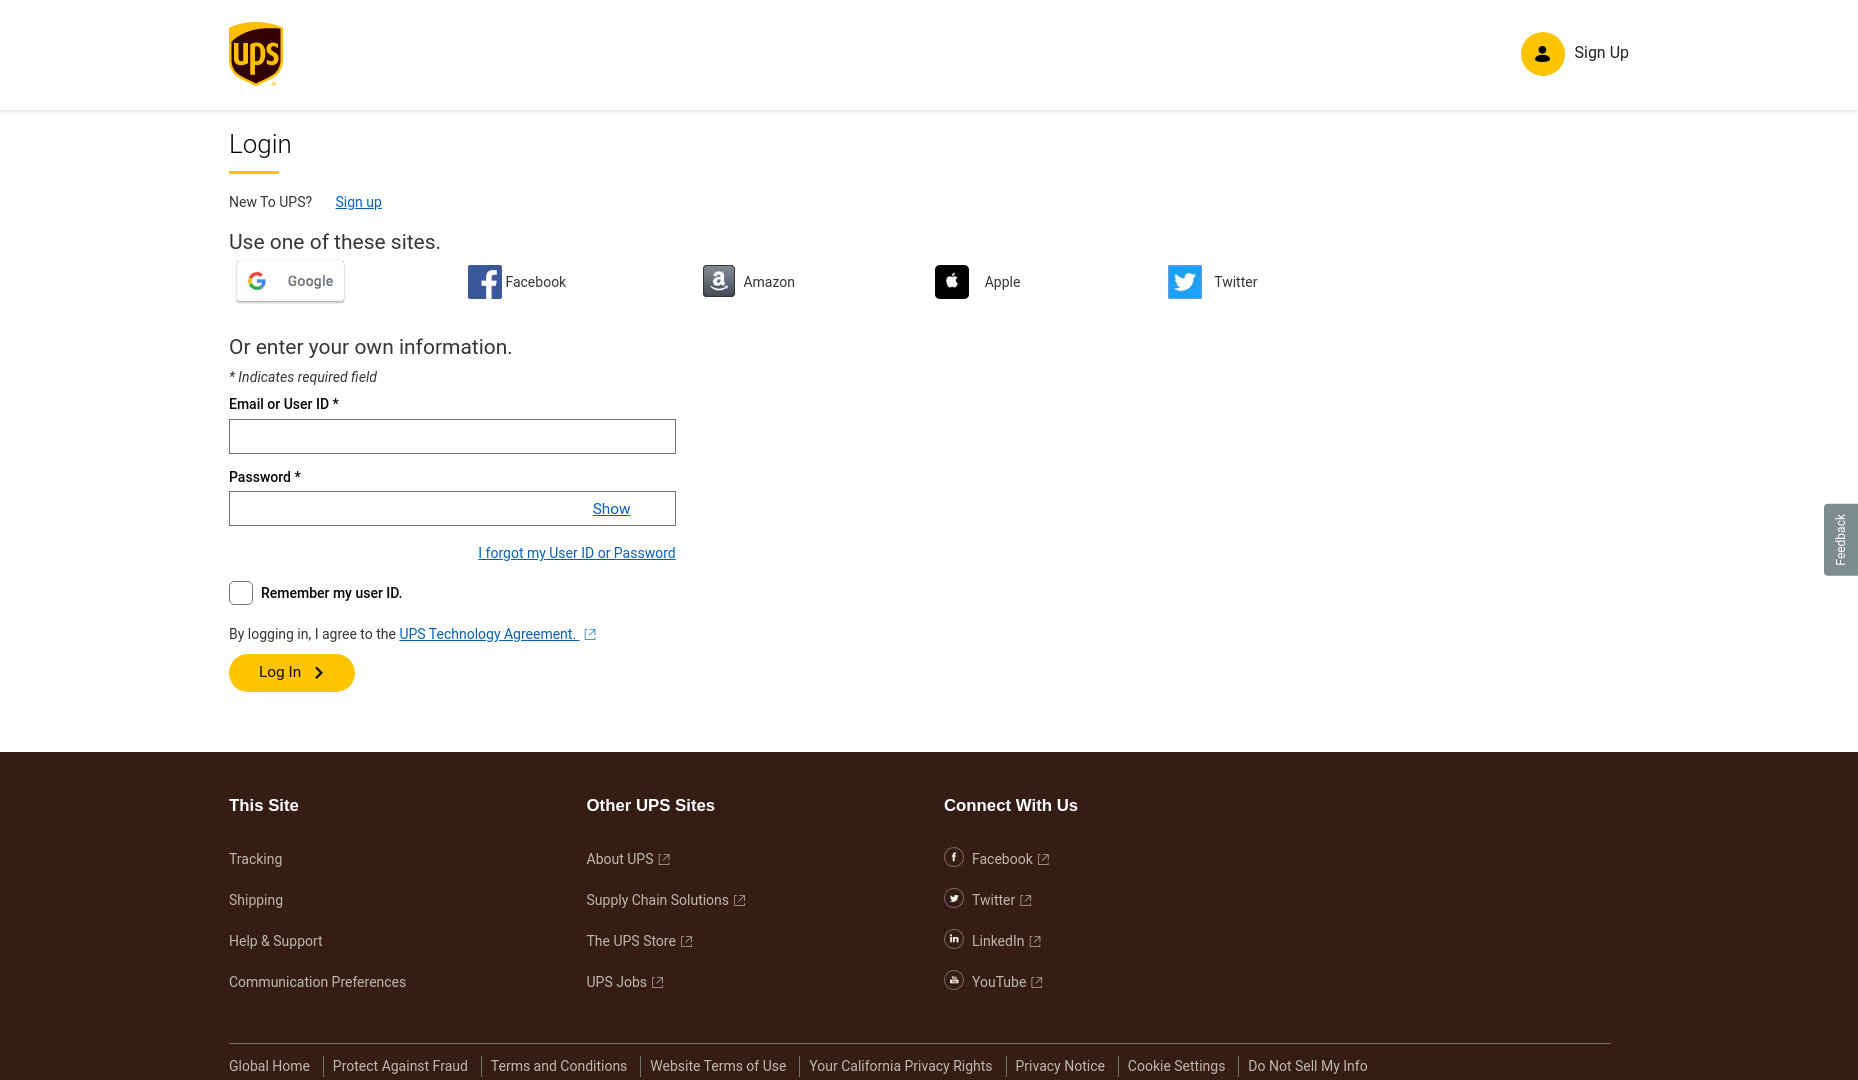Choose the Facebook login text
This screenshot has width=1858, height=1080.
pyautogui.click(x=536, y=282)
